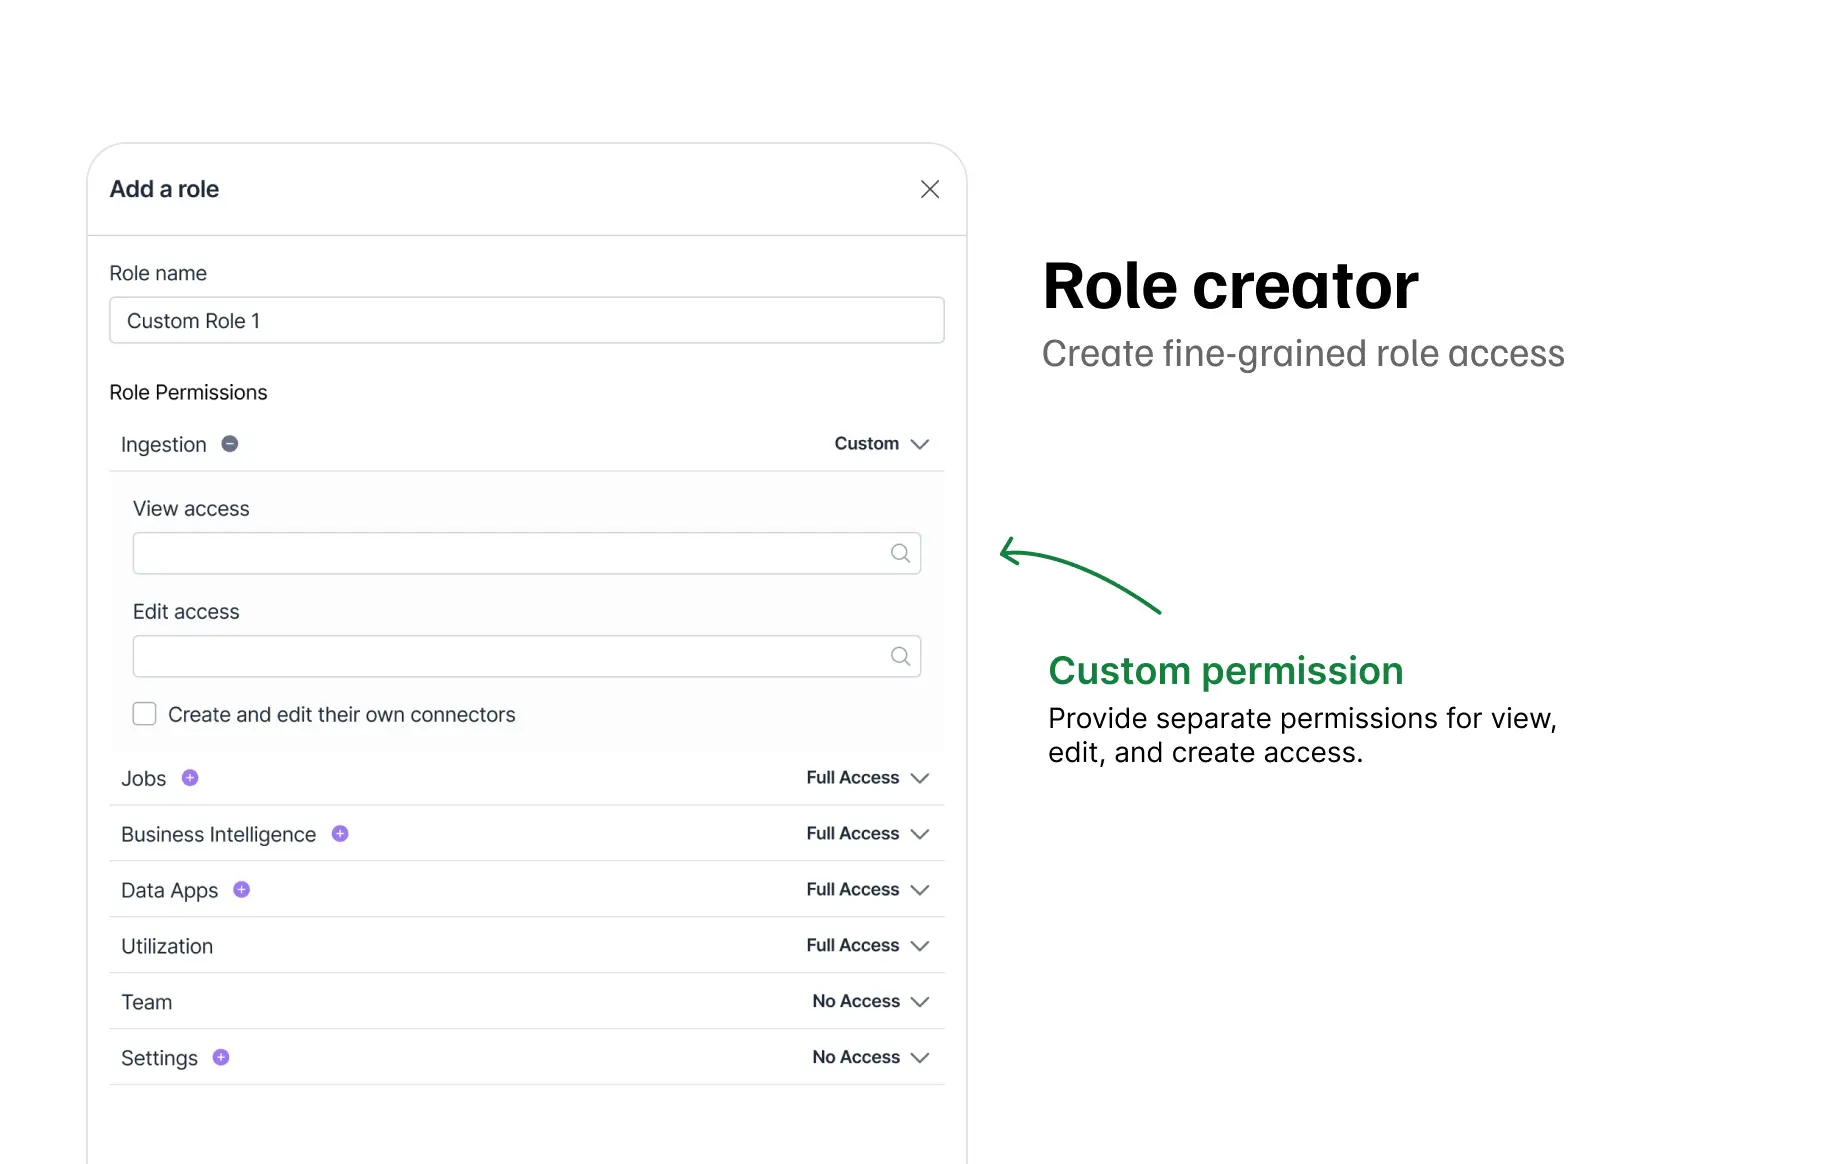Expand Business Intelligence with the plus icon

pos(340,834)
